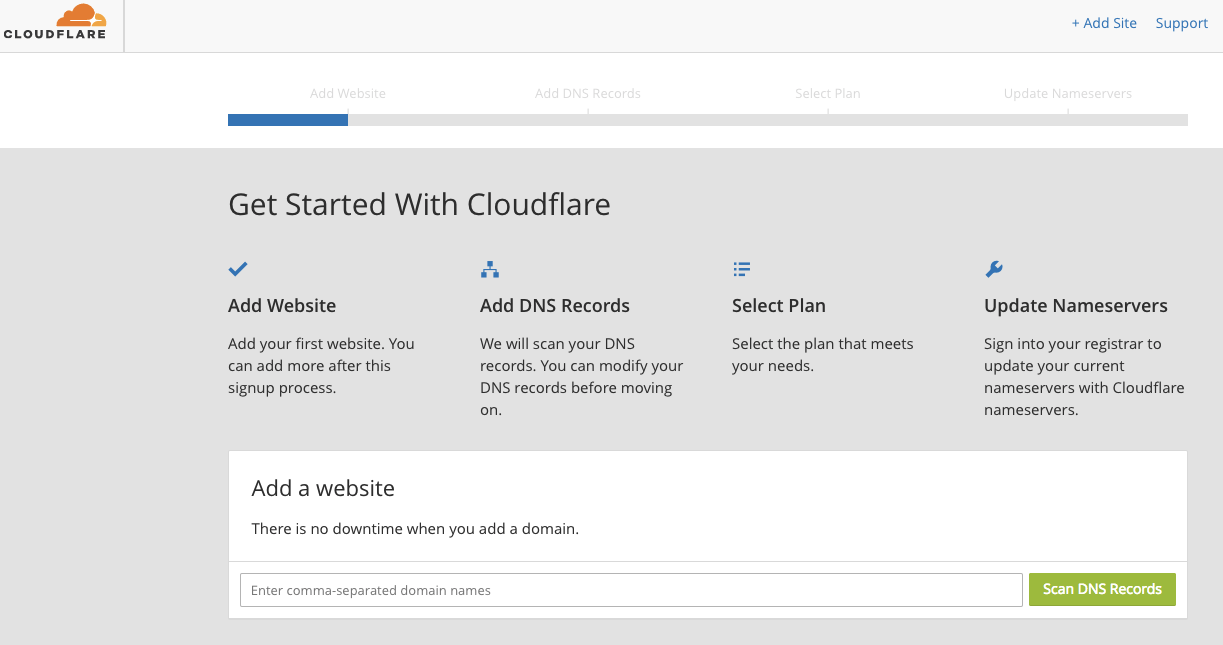
Task: Click the list icon above Select Plan
Action: (x=741, y=269)
